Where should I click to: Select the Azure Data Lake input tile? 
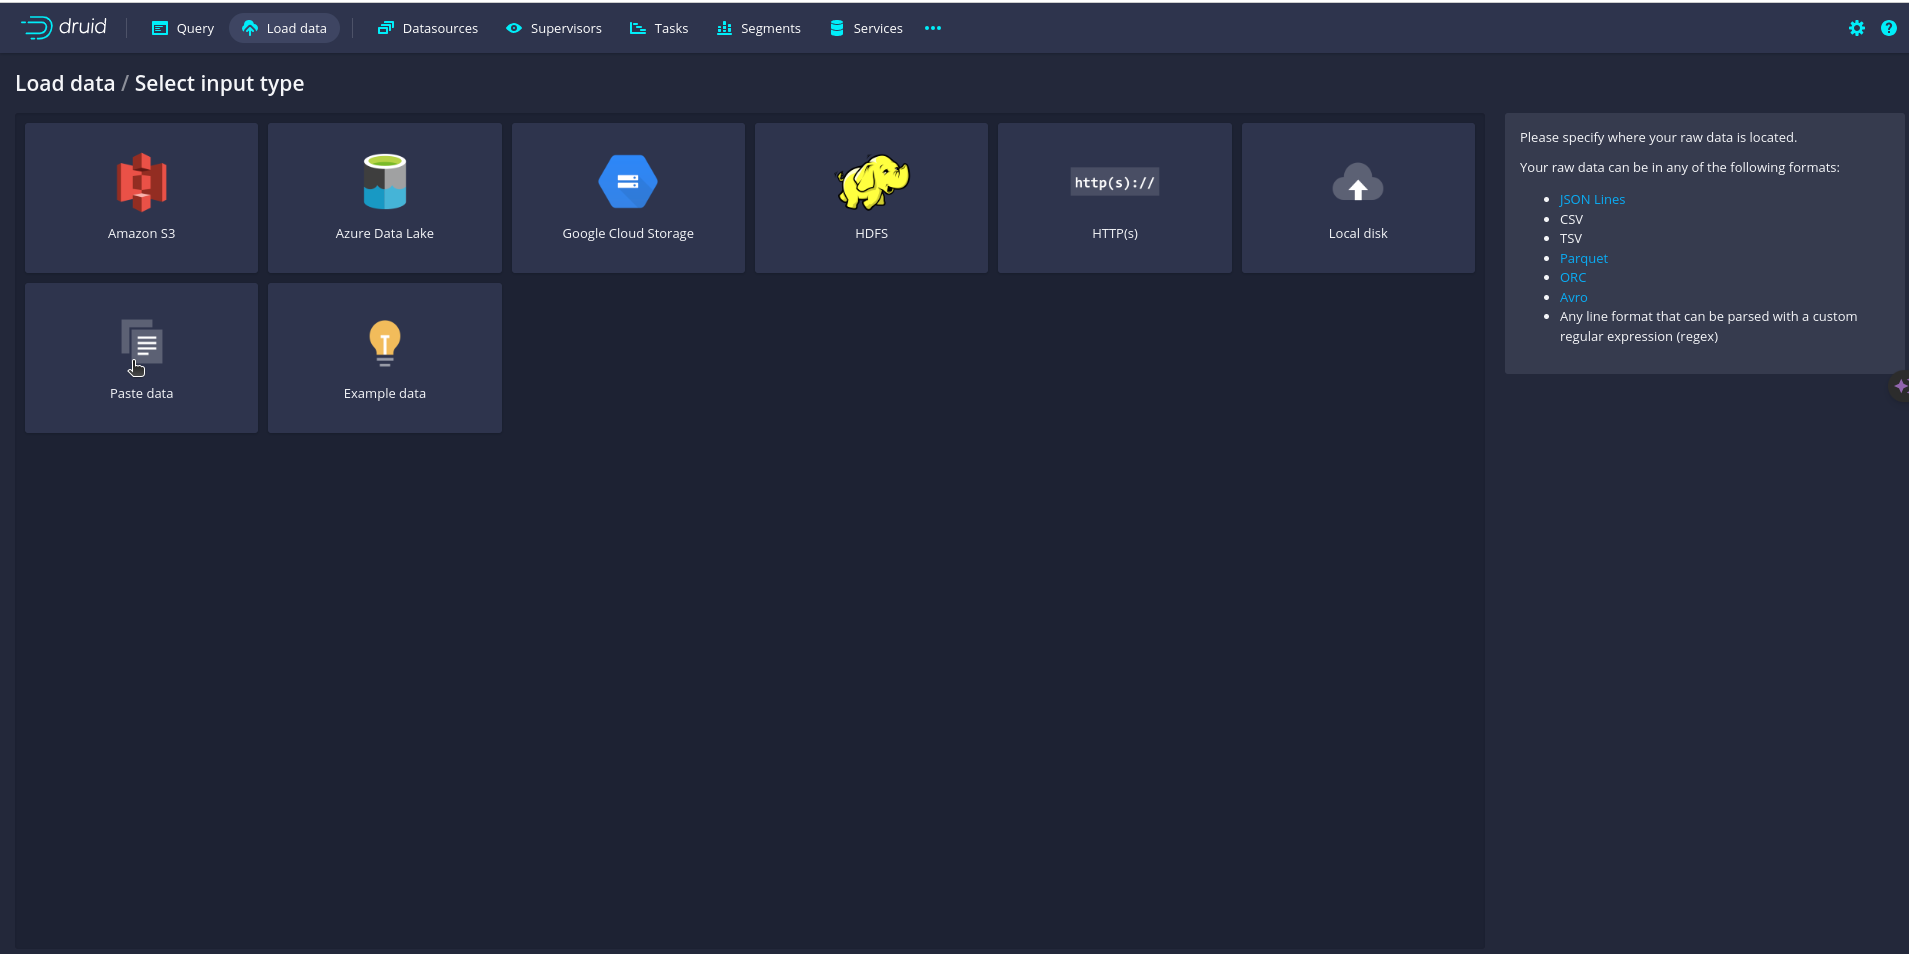(384, 197)
